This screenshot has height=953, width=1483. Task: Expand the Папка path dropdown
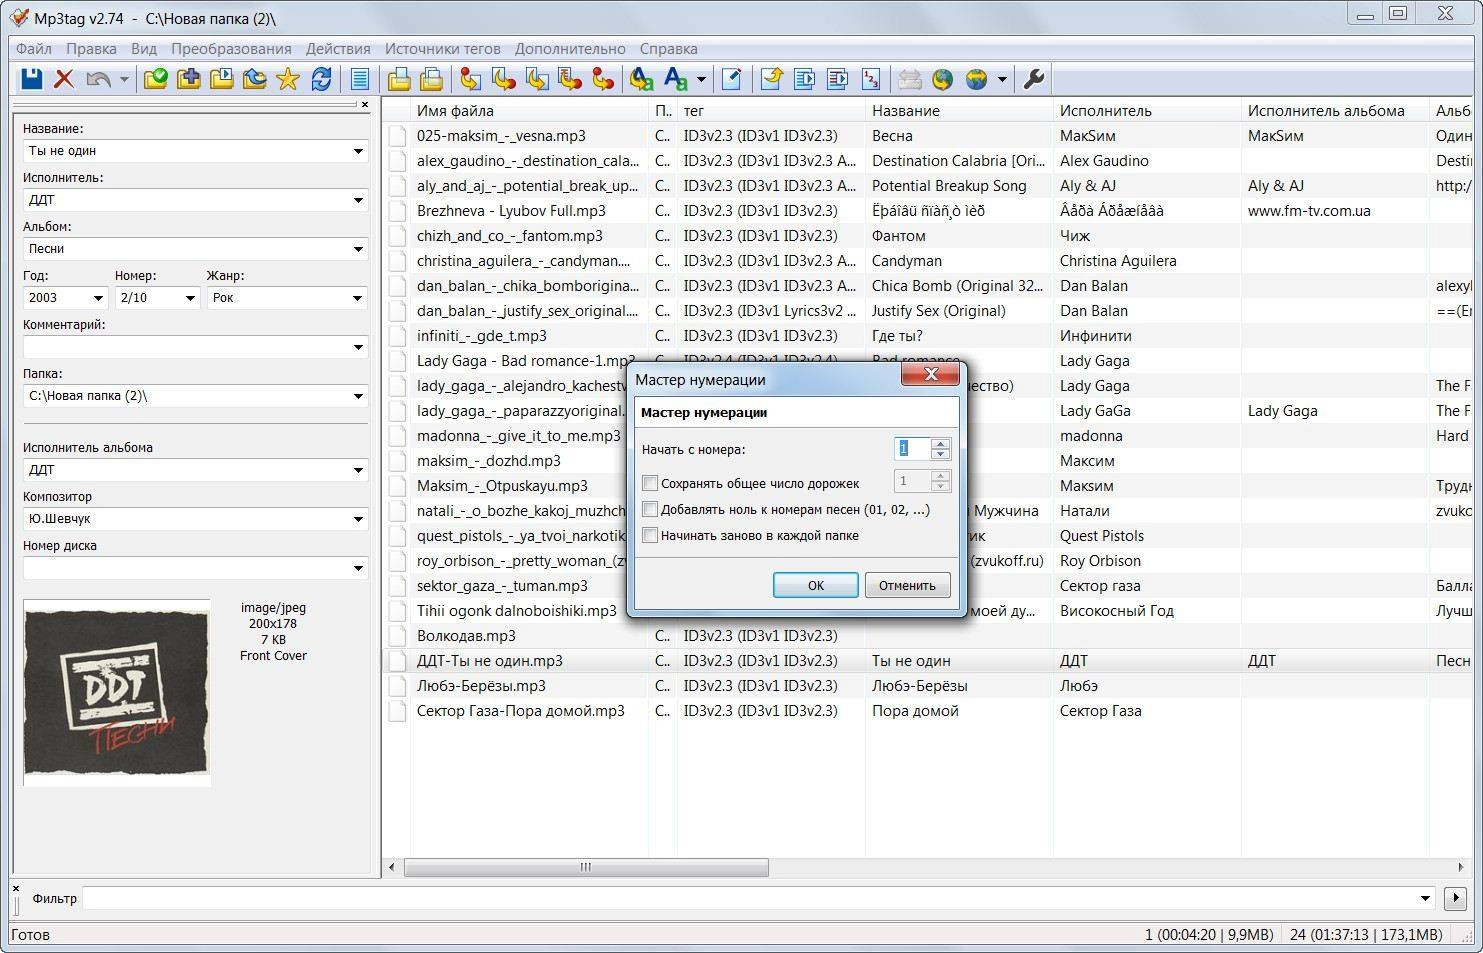click(358, 396)
